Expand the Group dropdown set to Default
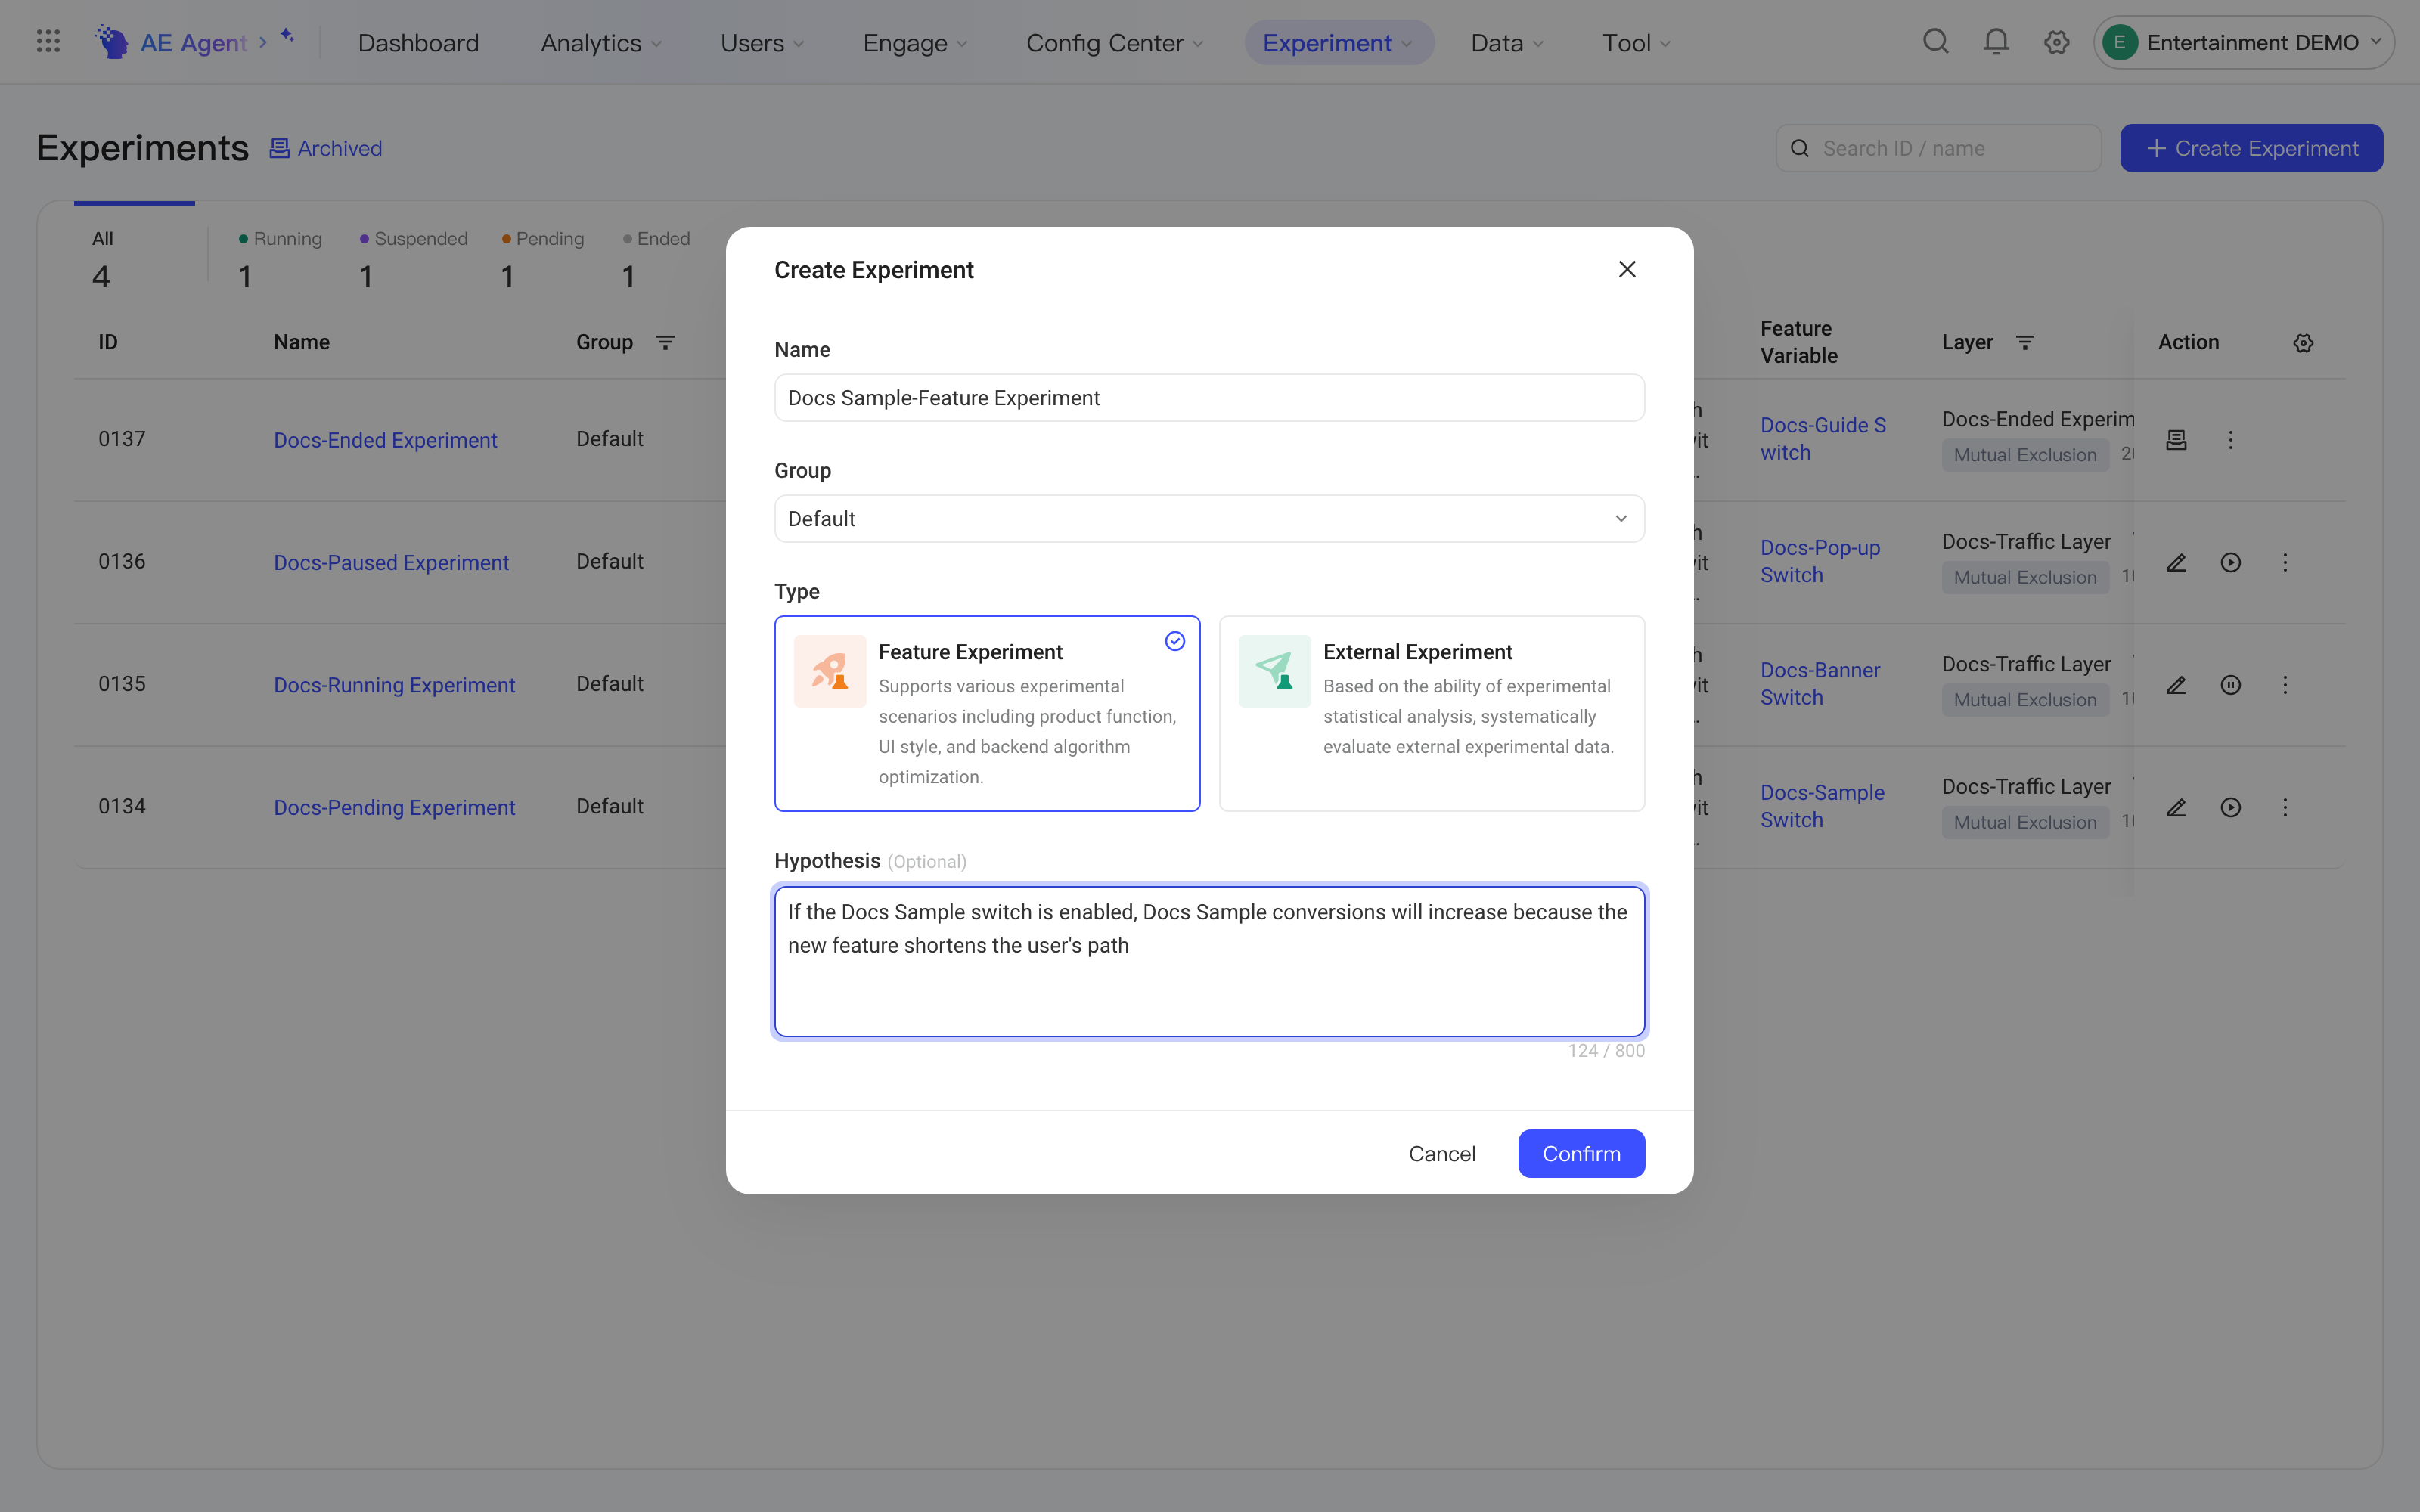 1209,519
